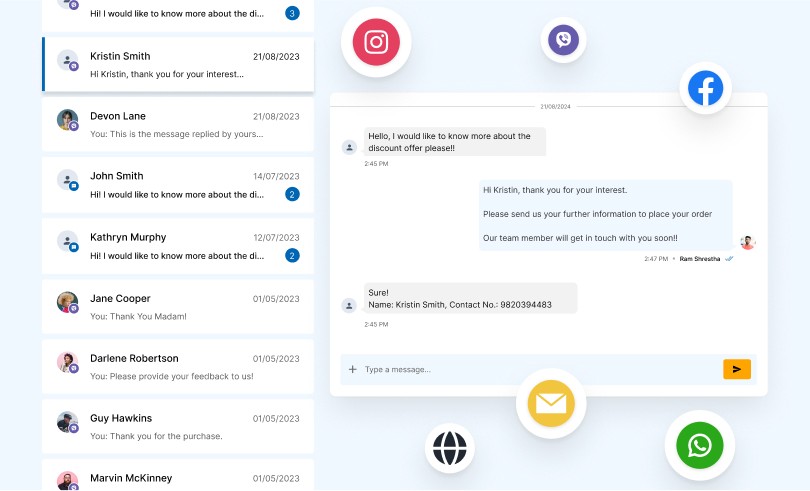
Task: Click 'You: Thank you for the purchase.' preview
Action: click(156, 436)
